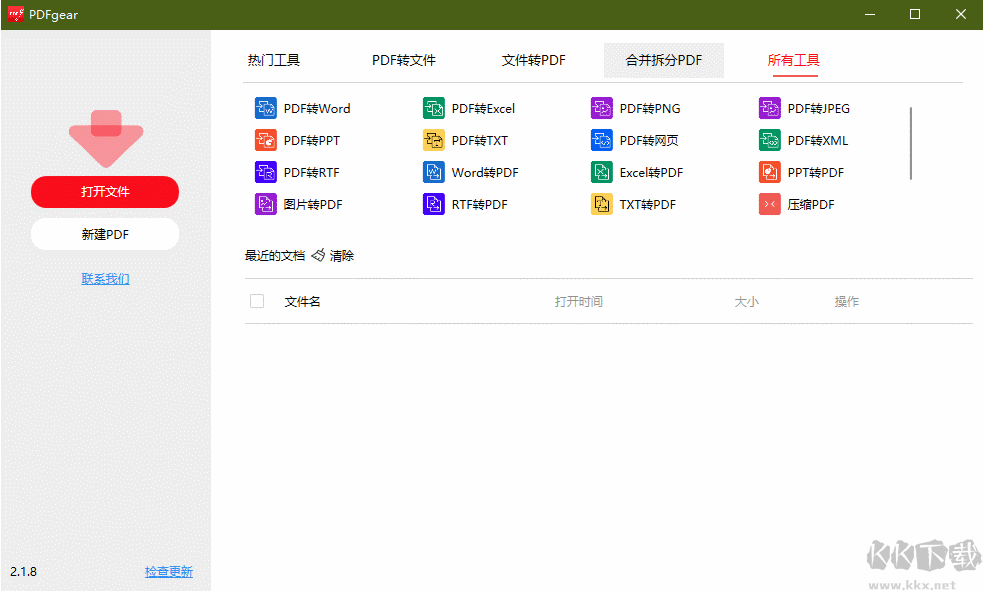Click the 大小 column header
983x592 pixels.
pyautogui.click(x=747, y=302)
